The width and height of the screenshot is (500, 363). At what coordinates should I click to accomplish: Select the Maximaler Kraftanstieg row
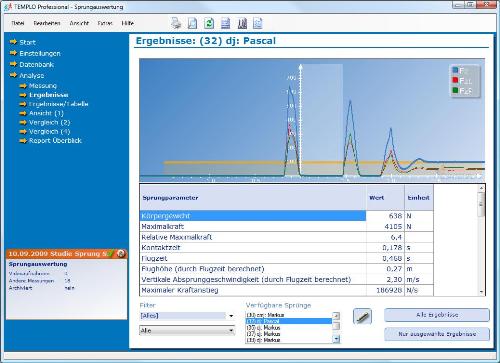click(x=287, y=290)
